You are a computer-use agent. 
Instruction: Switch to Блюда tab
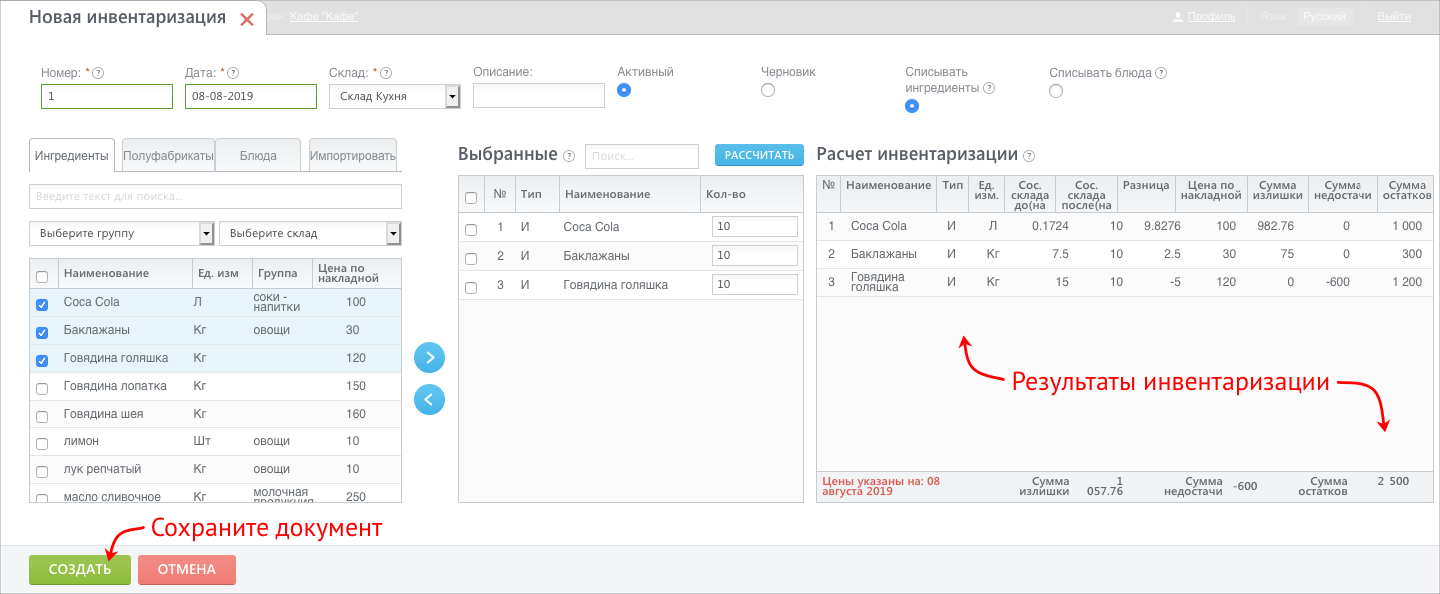pos(259,156)
